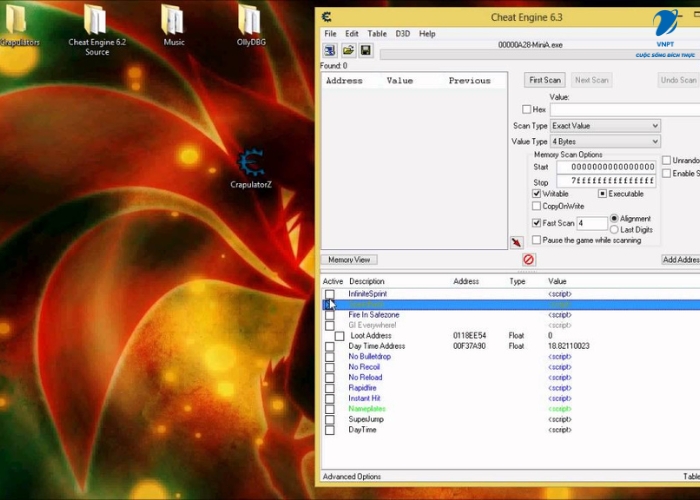
Task: Click the scan progress bar
Action: [x=540, y=54]
